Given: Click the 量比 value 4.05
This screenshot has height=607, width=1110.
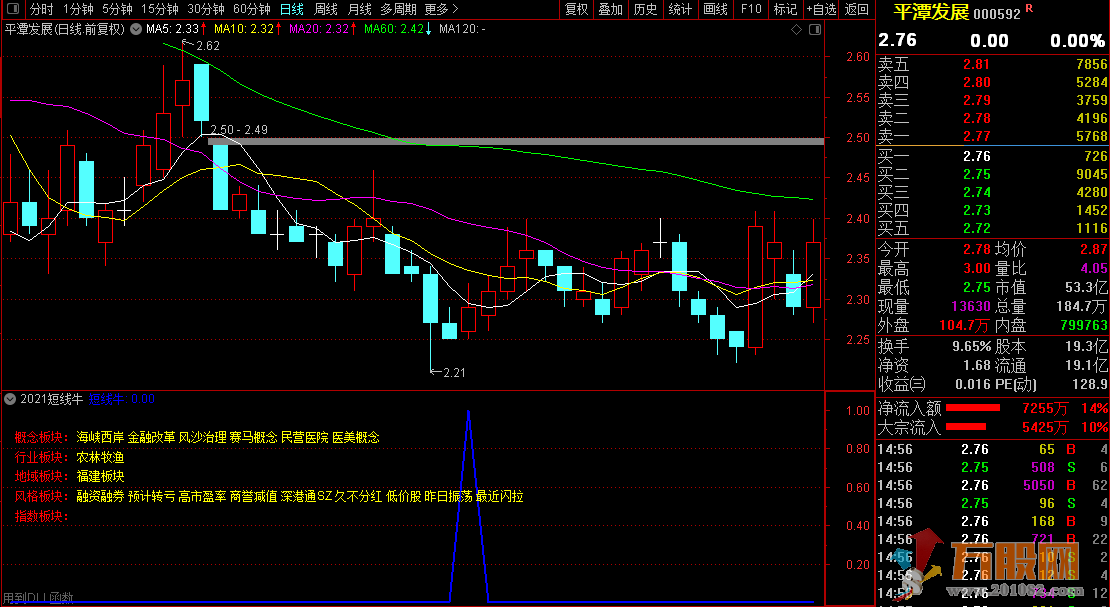Looking at the screenshot, I should (1094, 269).
